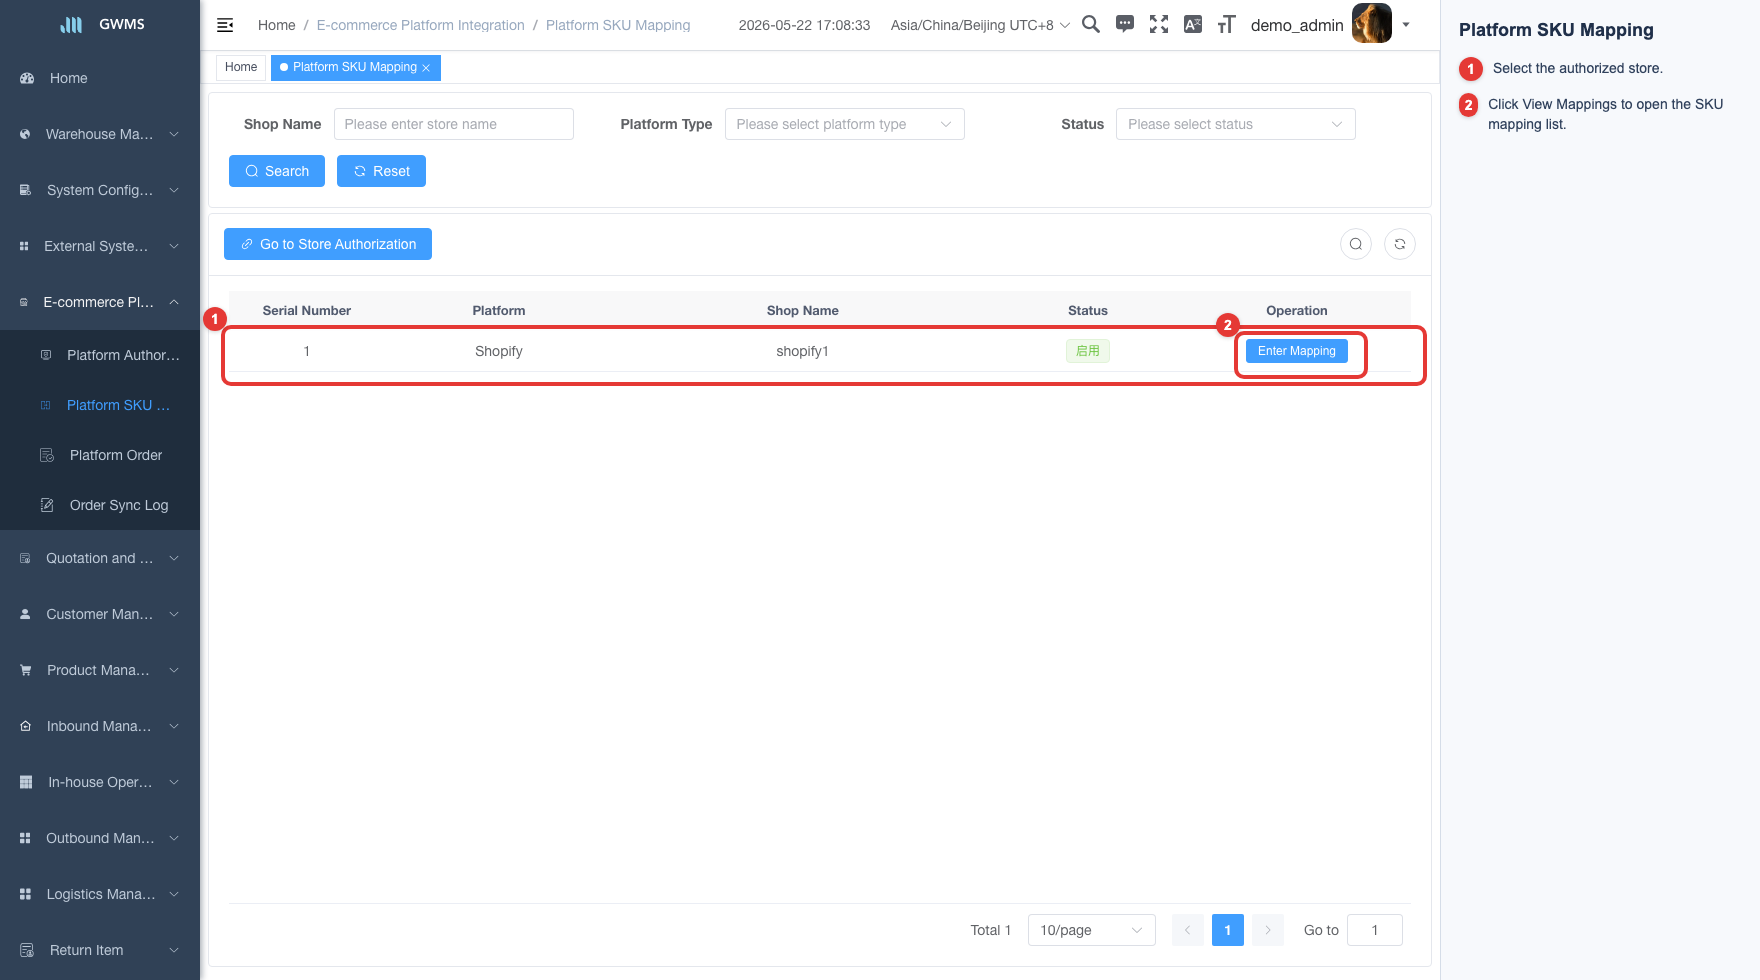Open the Platform Type dropdown

pos(845,124)
